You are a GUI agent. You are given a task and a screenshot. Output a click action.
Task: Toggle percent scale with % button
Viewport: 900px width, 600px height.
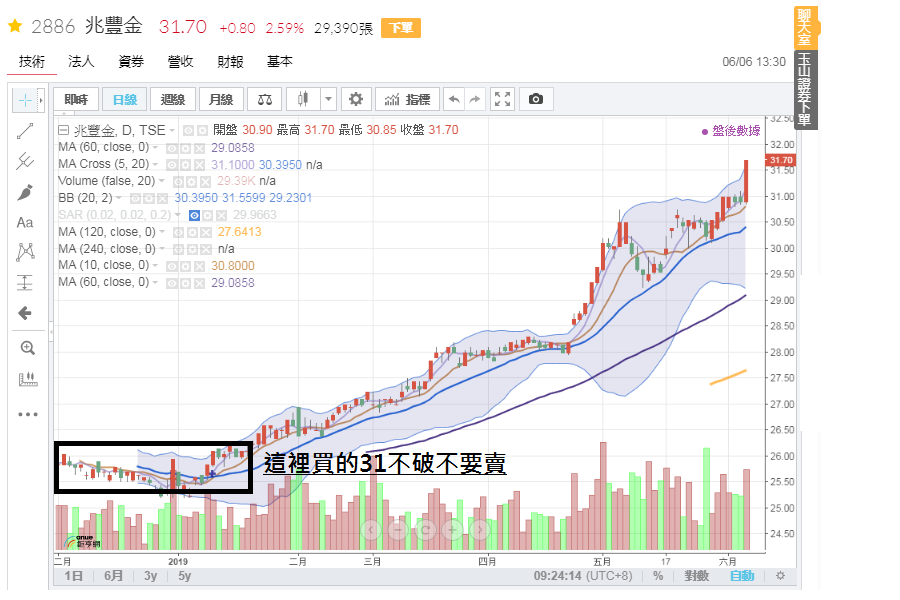pos(658,575)
